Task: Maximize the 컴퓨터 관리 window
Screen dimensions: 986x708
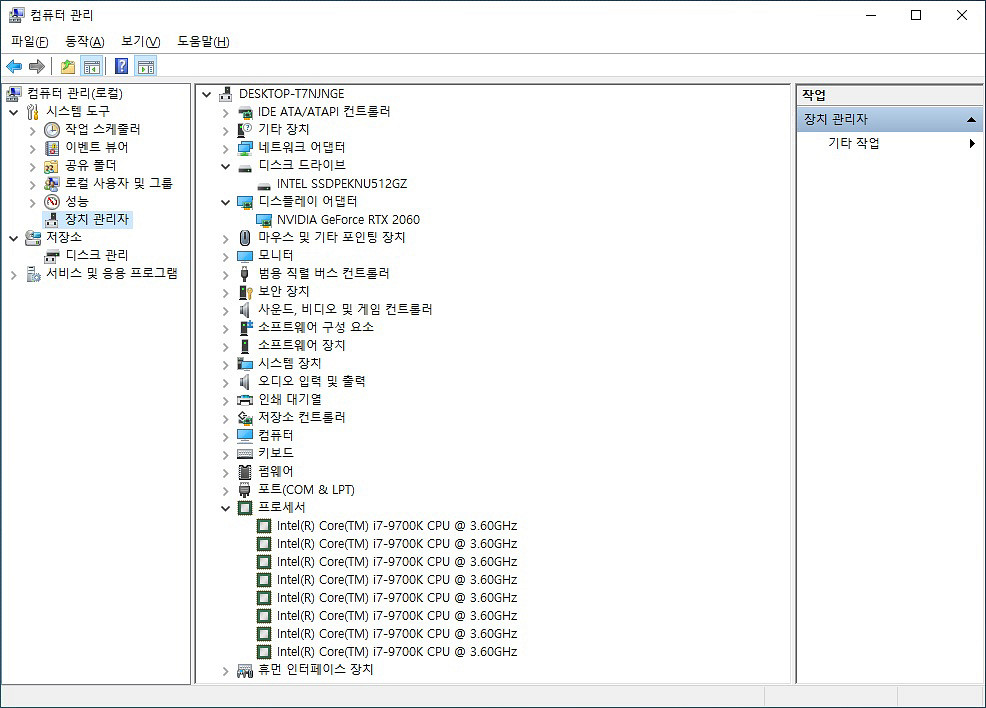Action: (916, 15)
